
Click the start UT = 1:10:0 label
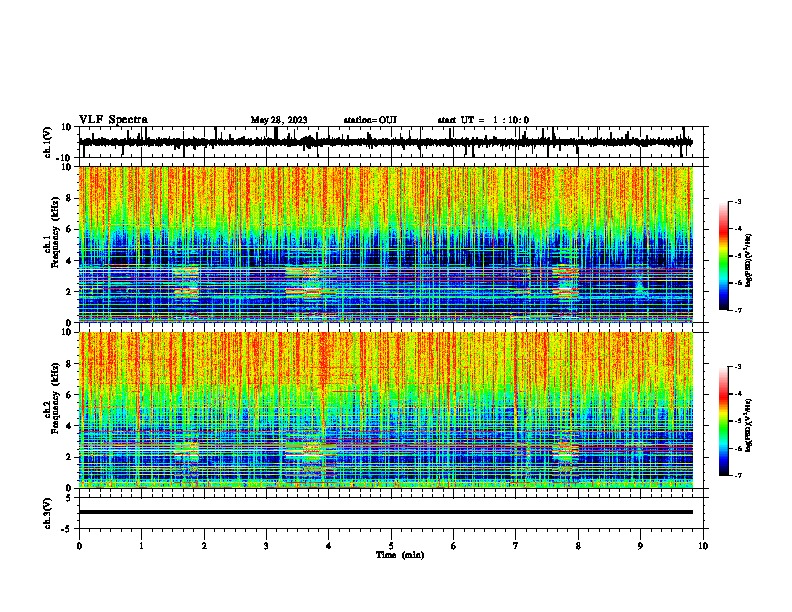(483, 120)
